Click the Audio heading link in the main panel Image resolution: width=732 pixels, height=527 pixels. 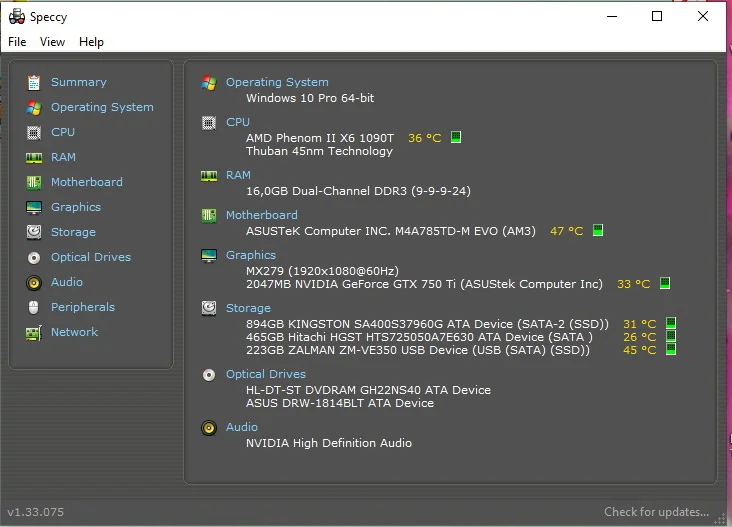(x=242, y=427)
